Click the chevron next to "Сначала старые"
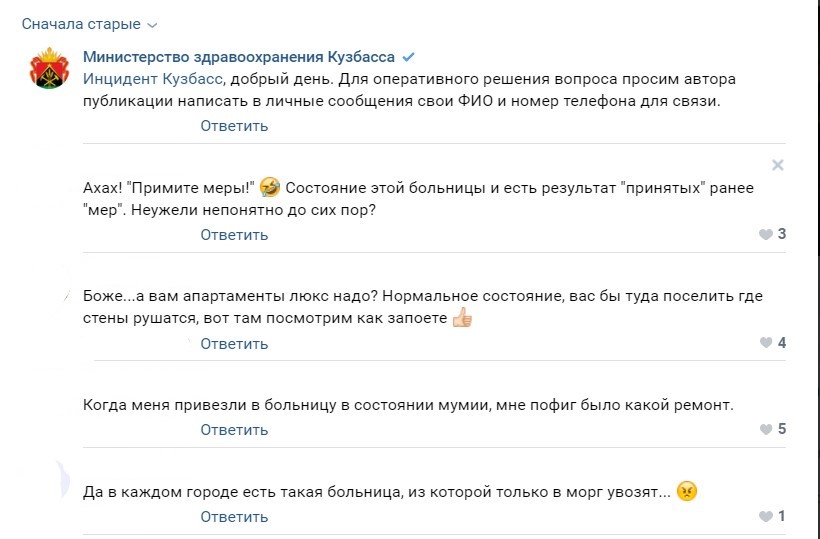Screen dimensions: 820x539 [152, 25]
